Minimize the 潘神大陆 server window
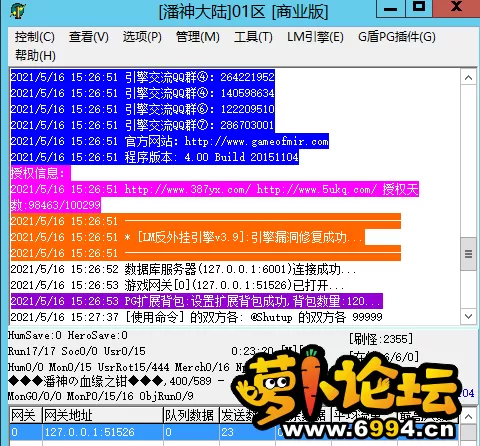The image size is (480, 446). click(390, 9)
